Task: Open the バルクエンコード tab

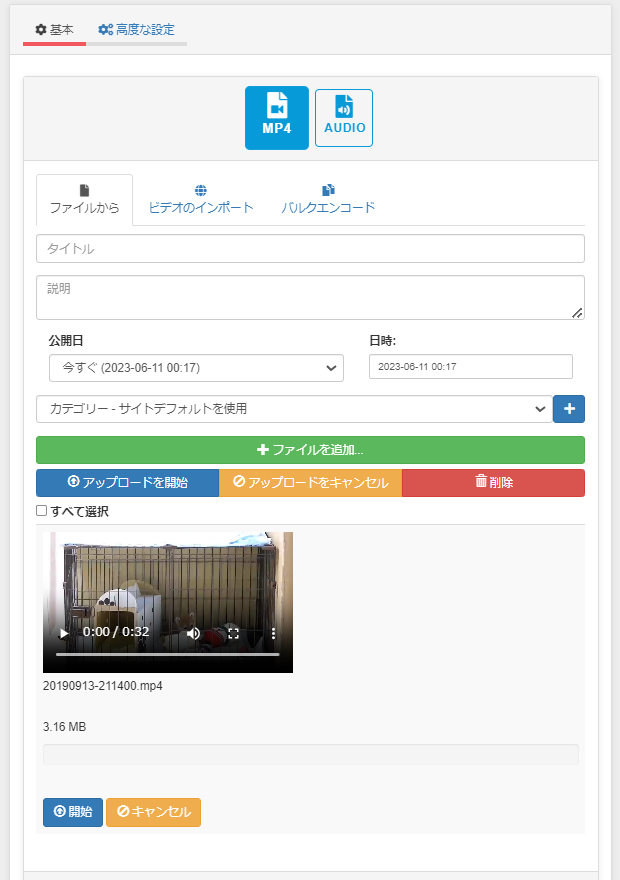Action: pyautogui.click(x=328, y=200)
